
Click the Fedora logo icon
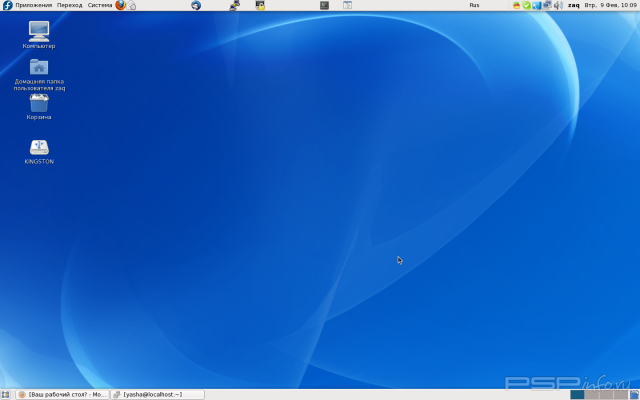pyautogui.click(x=7, y=5)
